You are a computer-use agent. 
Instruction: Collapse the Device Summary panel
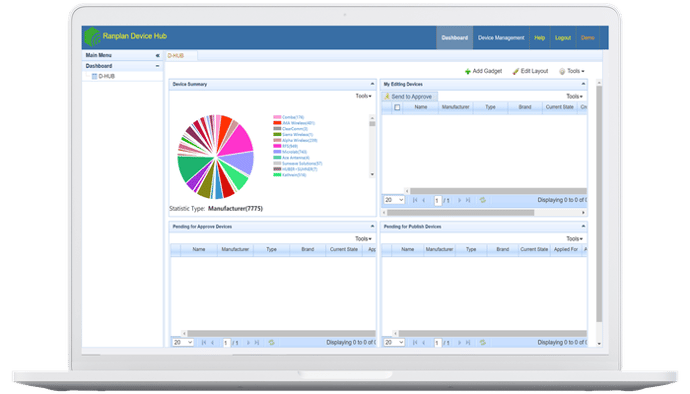[x=372, y=84]
